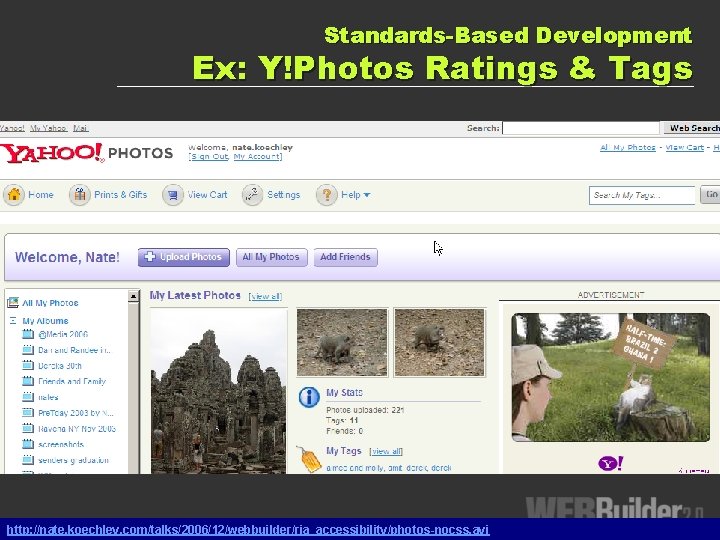The image size is (720, 540).
Task: Click the Help question mark icon
Action: 326,195
